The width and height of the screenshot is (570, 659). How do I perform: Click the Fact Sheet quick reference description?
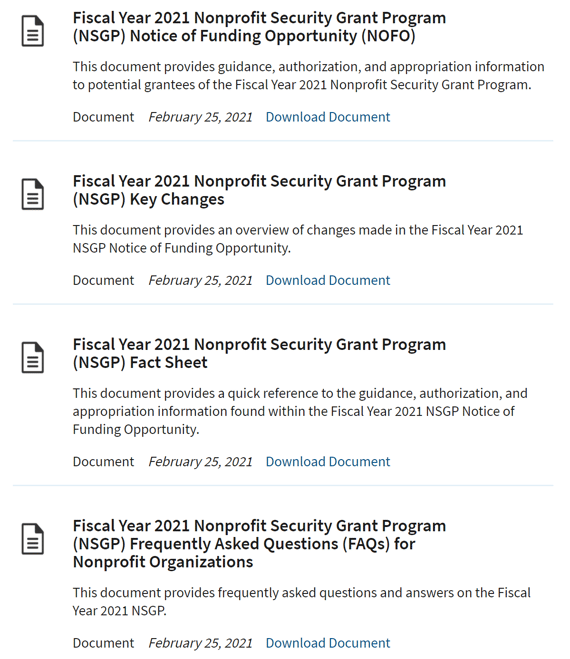300,411
